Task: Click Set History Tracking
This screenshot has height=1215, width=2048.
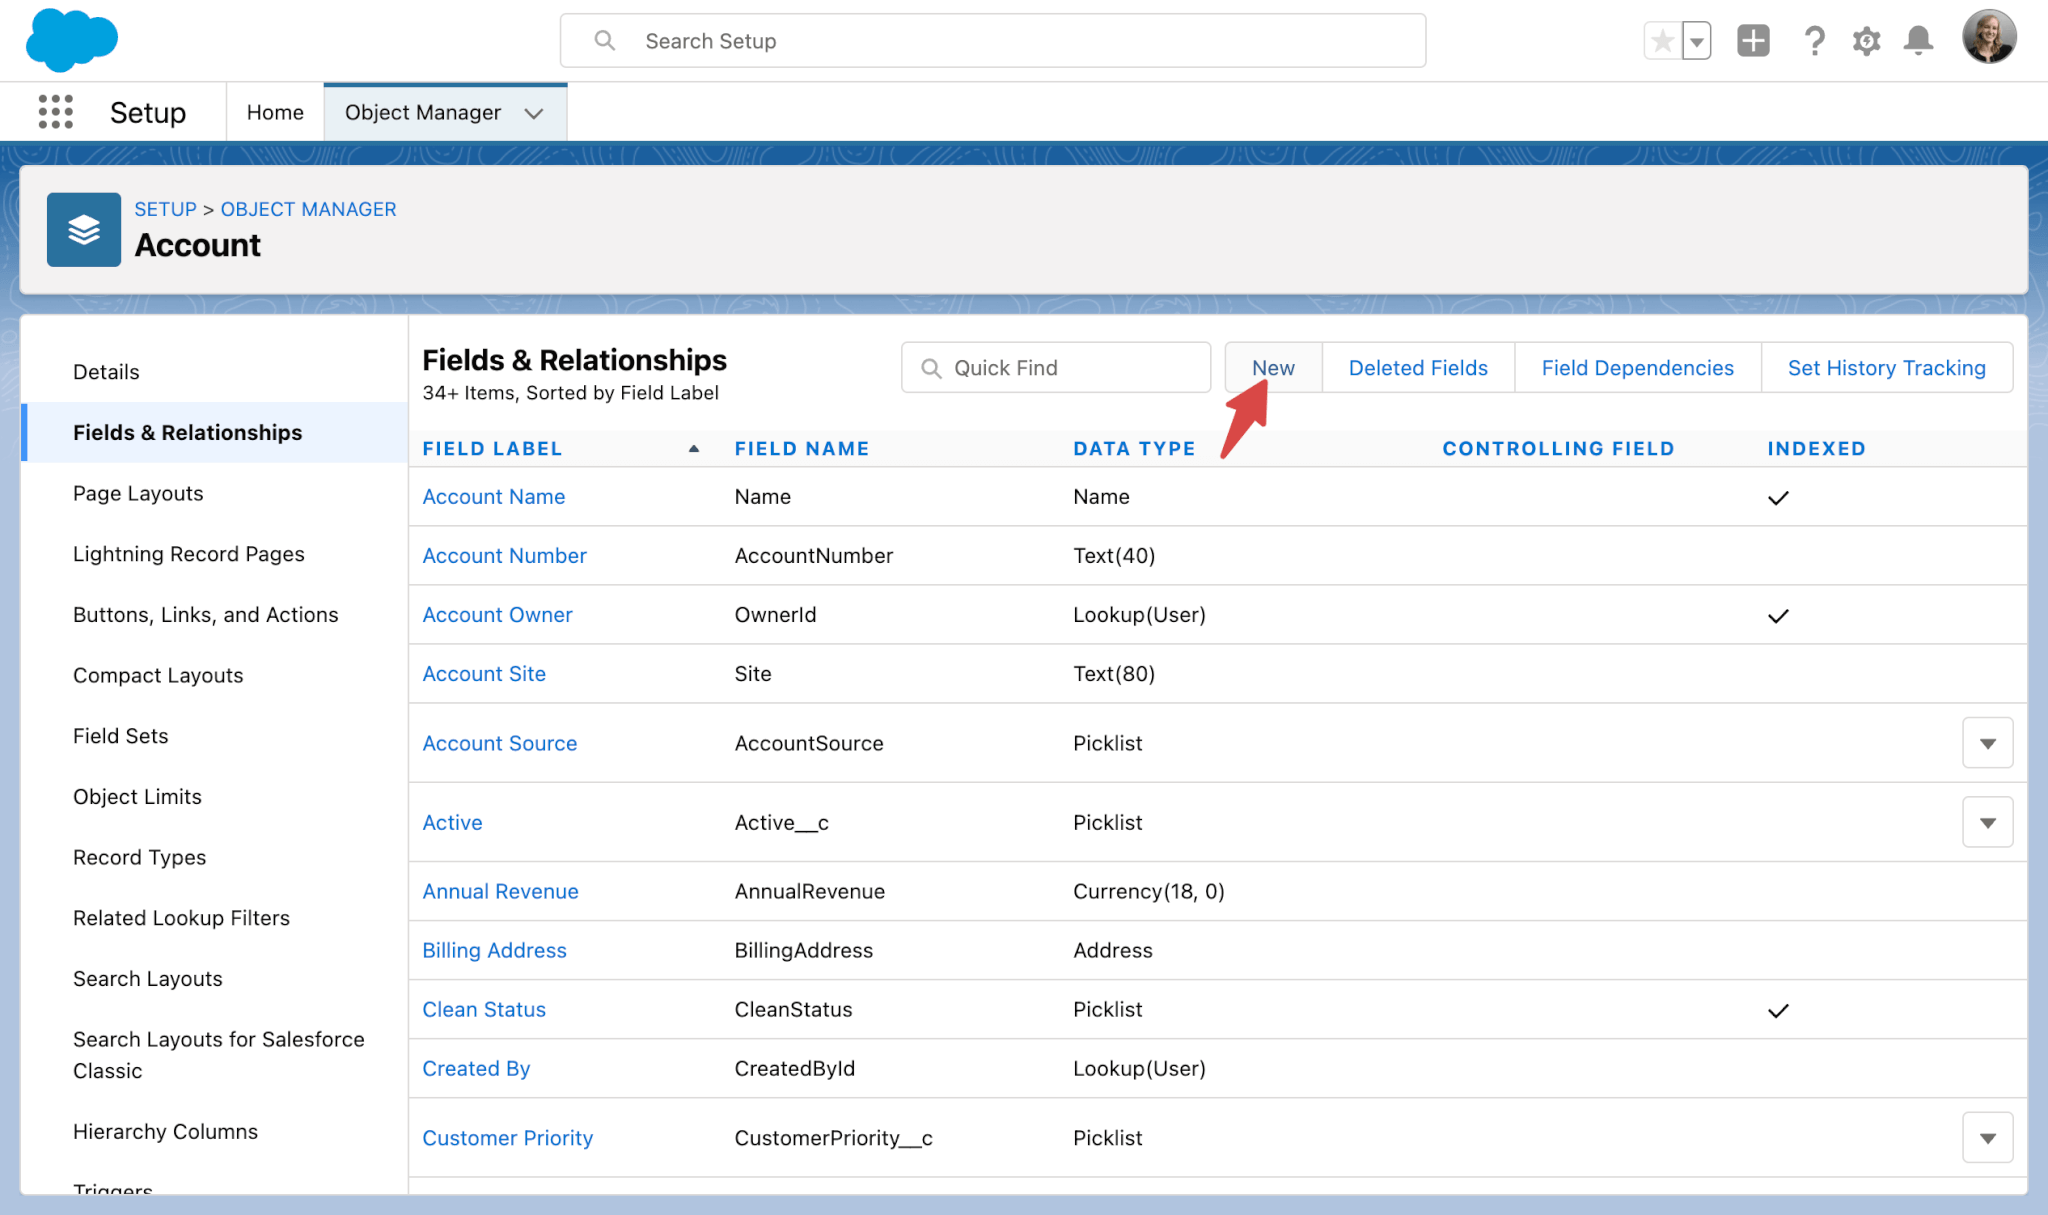Action: [x=1886, y=367]
